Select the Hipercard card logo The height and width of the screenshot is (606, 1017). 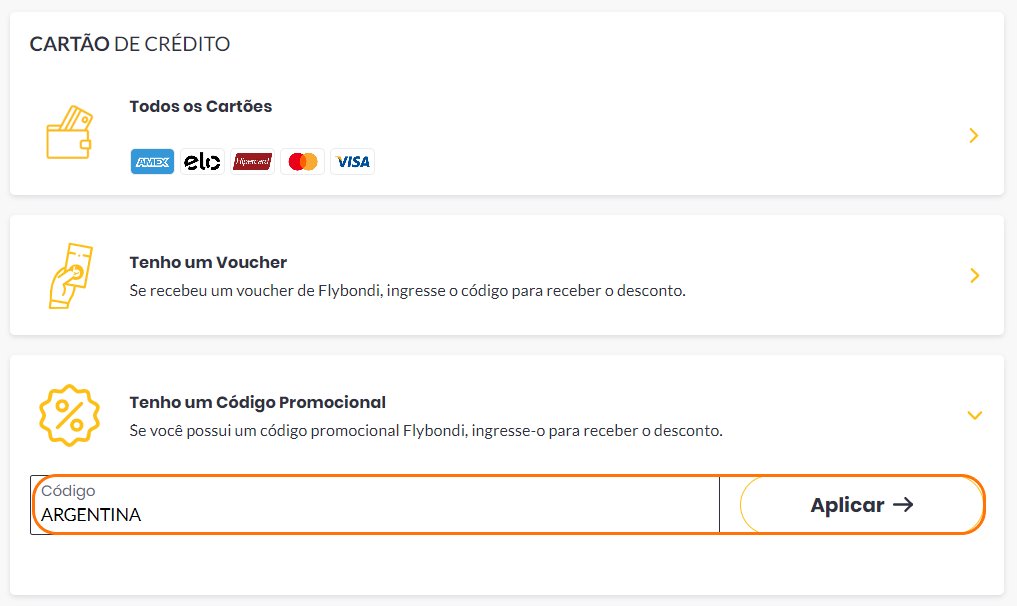coord(252,162)
